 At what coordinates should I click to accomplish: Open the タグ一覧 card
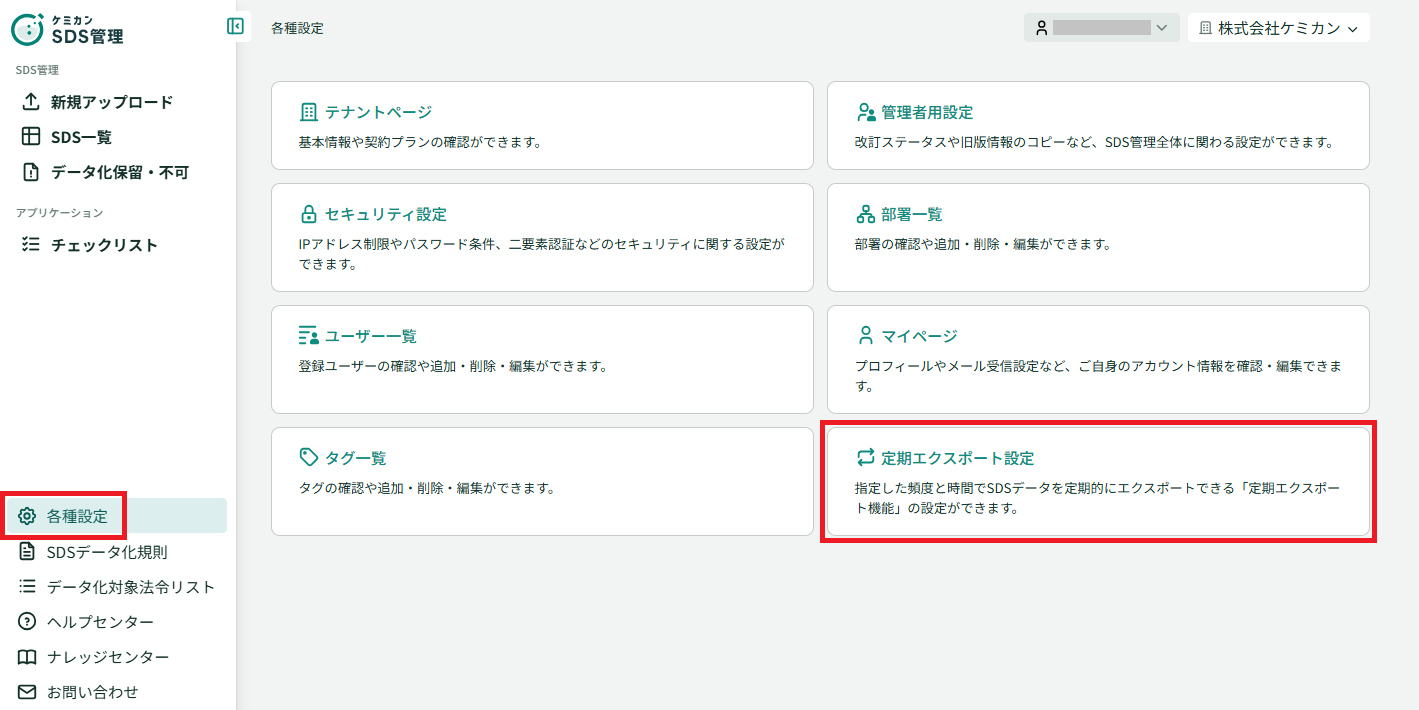point(542,482)
